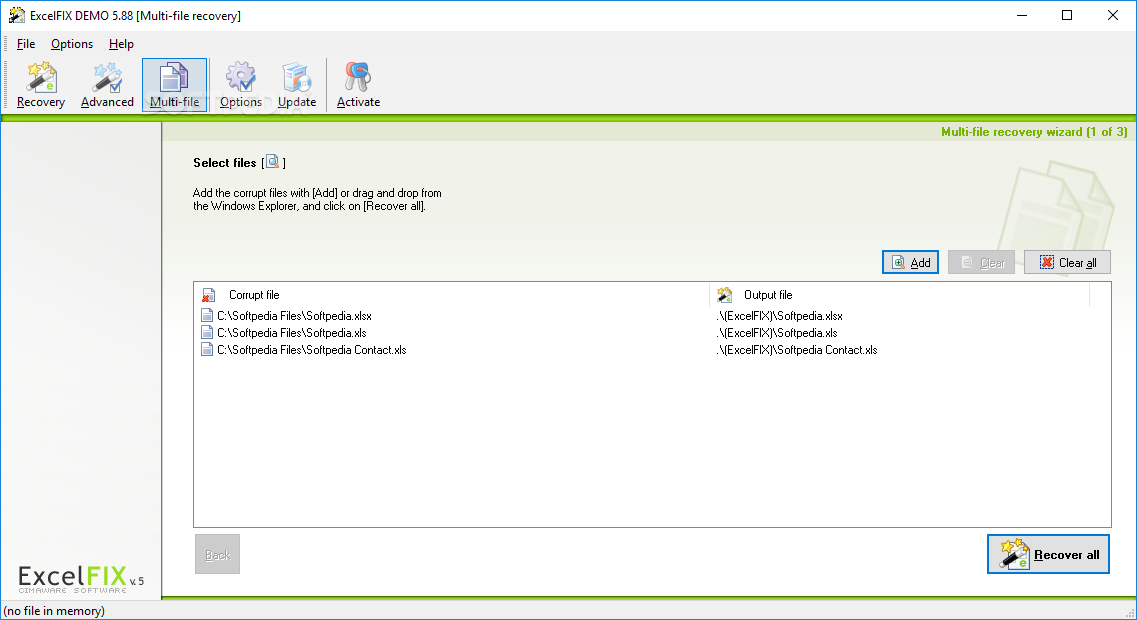Screen dimensions: 1137x620
Task: Click the file icon of Softpedia.xlsx row
Action: tap(207, 316)
